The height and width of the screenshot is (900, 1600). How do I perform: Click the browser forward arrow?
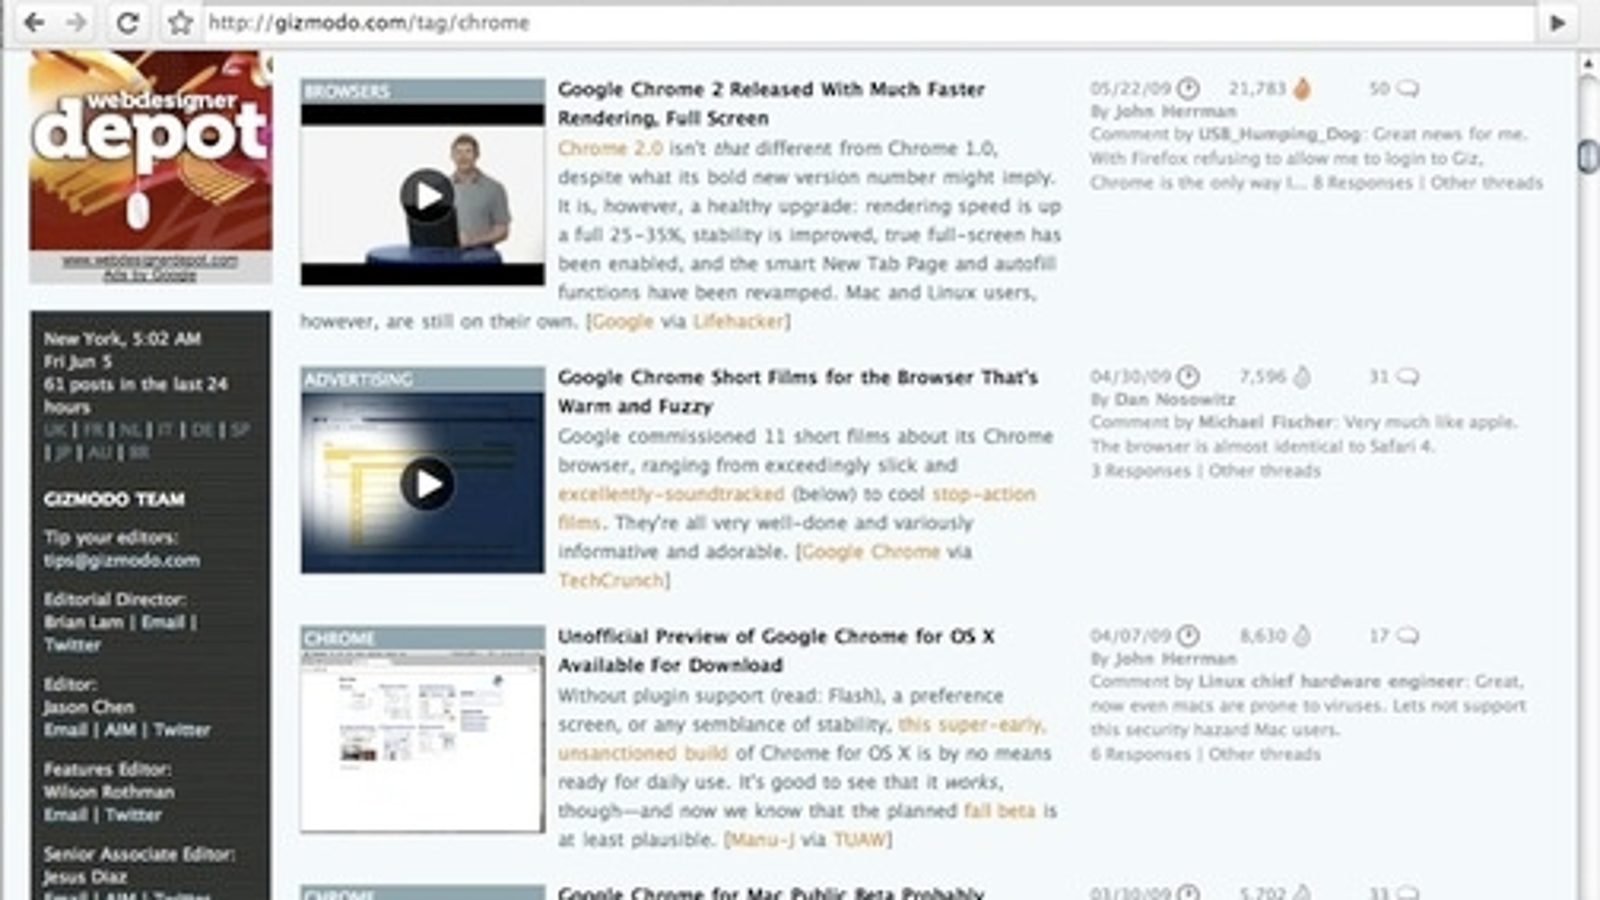click(x=77, y=22)
